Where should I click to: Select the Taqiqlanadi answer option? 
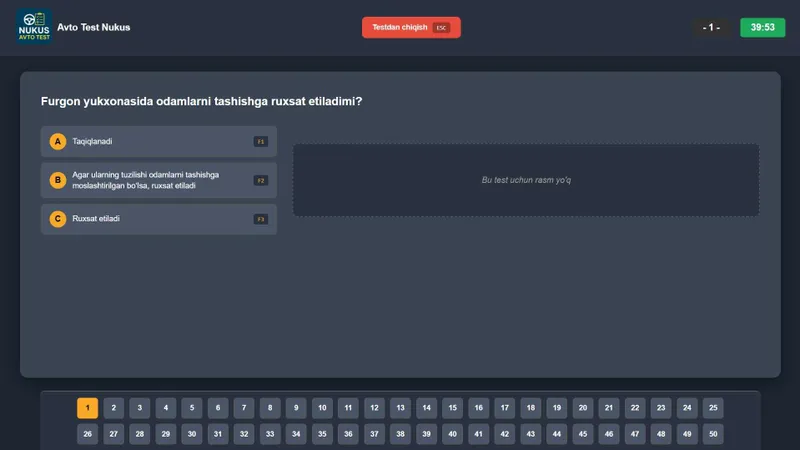(x=159, y=141)
